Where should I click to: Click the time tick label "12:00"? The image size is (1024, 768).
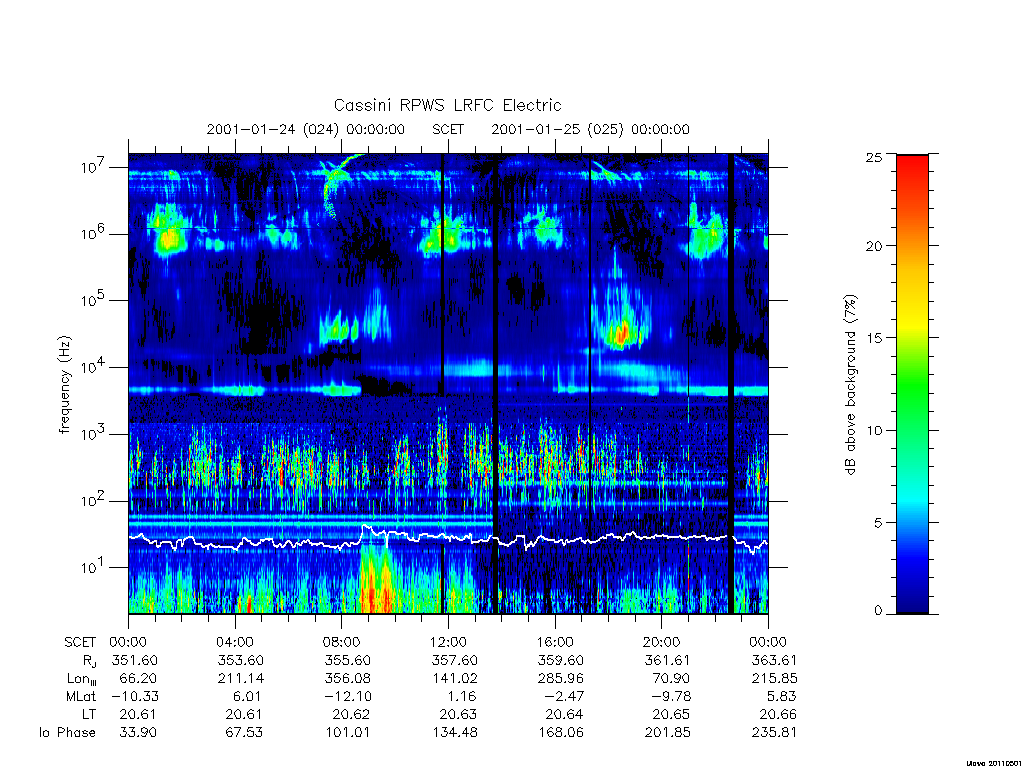tap(449, 642)
